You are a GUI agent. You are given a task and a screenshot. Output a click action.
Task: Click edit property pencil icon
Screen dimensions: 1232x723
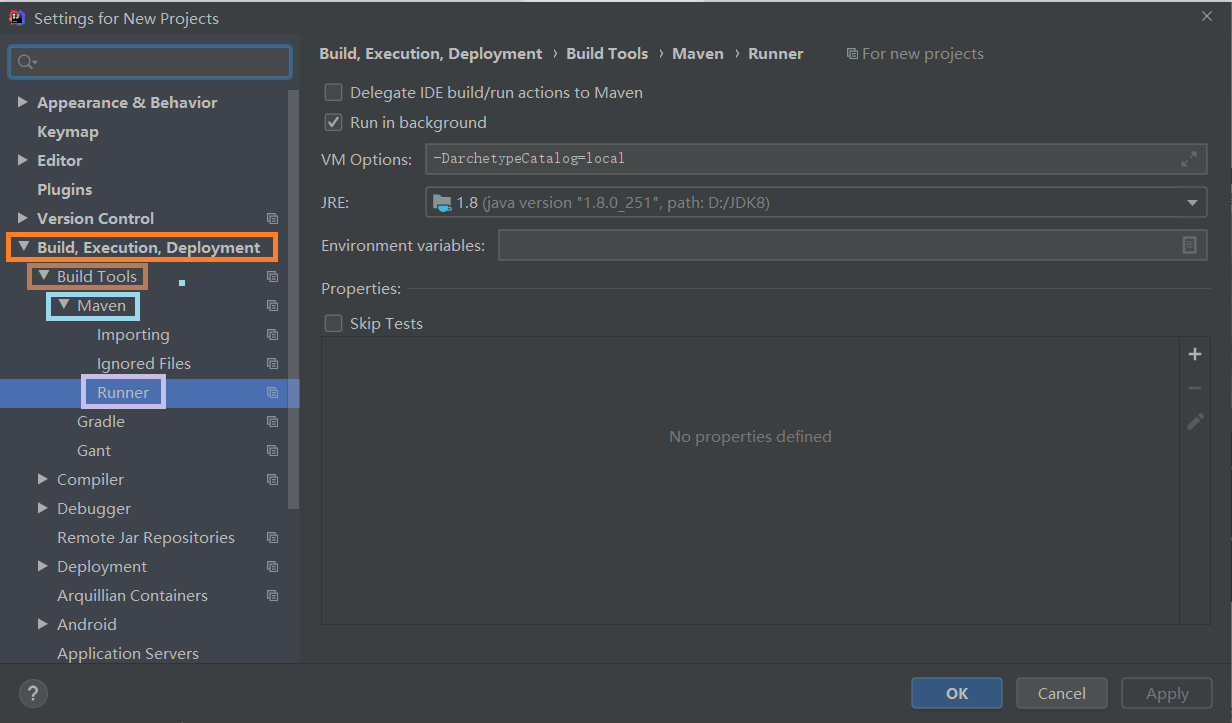coord(1194,422)
